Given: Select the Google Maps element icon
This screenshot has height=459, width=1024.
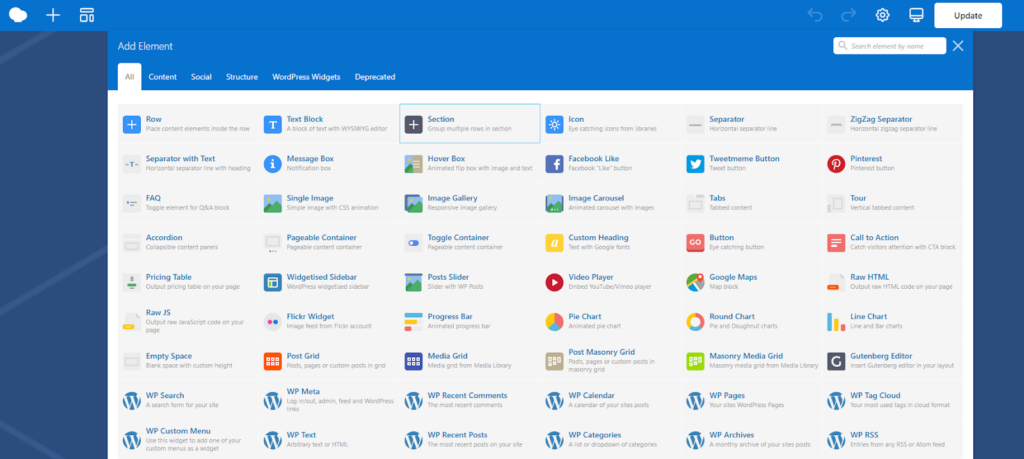Looking at the screenshot, I should pos(696,282).
